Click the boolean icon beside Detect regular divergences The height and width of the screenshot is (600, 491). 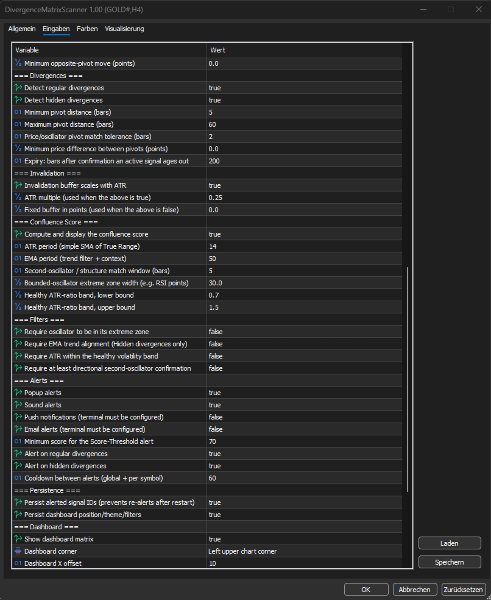click(x=18, y=88)
